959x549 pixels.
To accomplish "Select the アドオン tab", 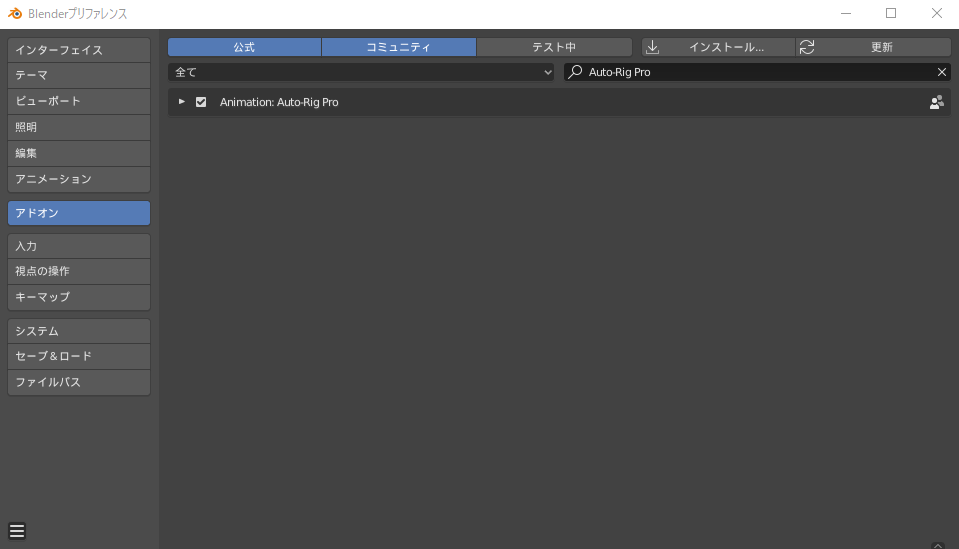I will (79, 213).
